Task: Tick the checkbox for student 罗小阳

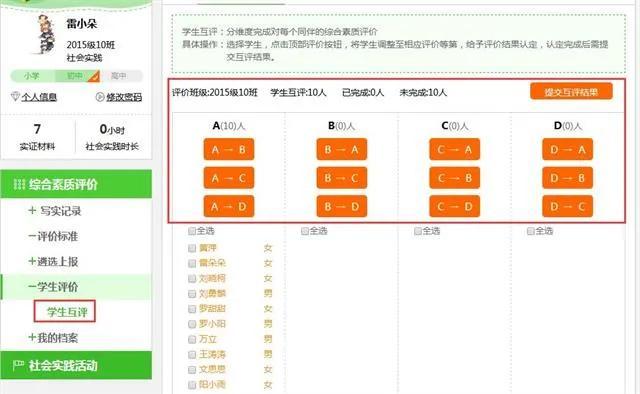Action: coord(192,324)
